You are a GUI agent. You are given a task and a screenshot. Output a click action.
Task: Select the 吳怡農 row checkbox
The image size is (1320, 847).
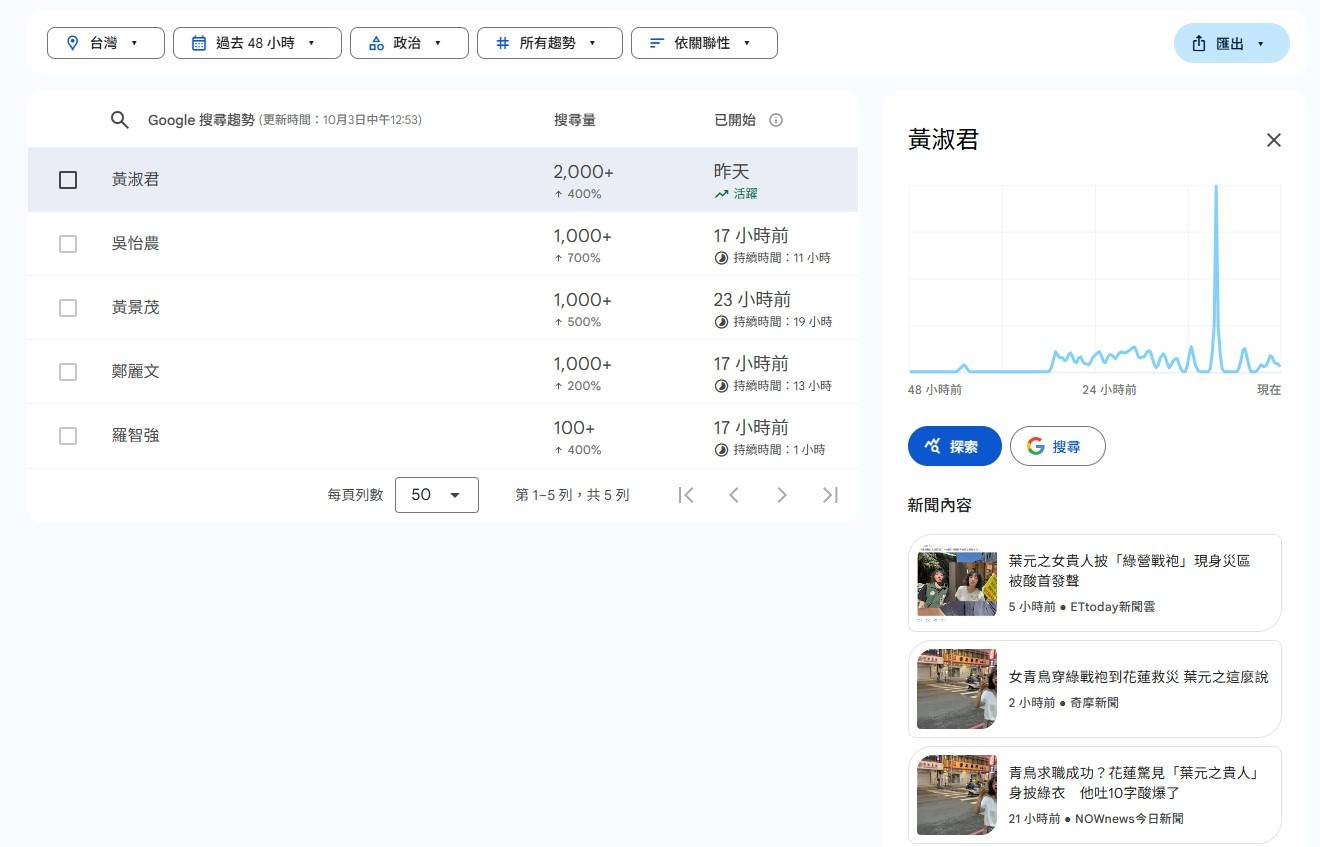point(68,244)
